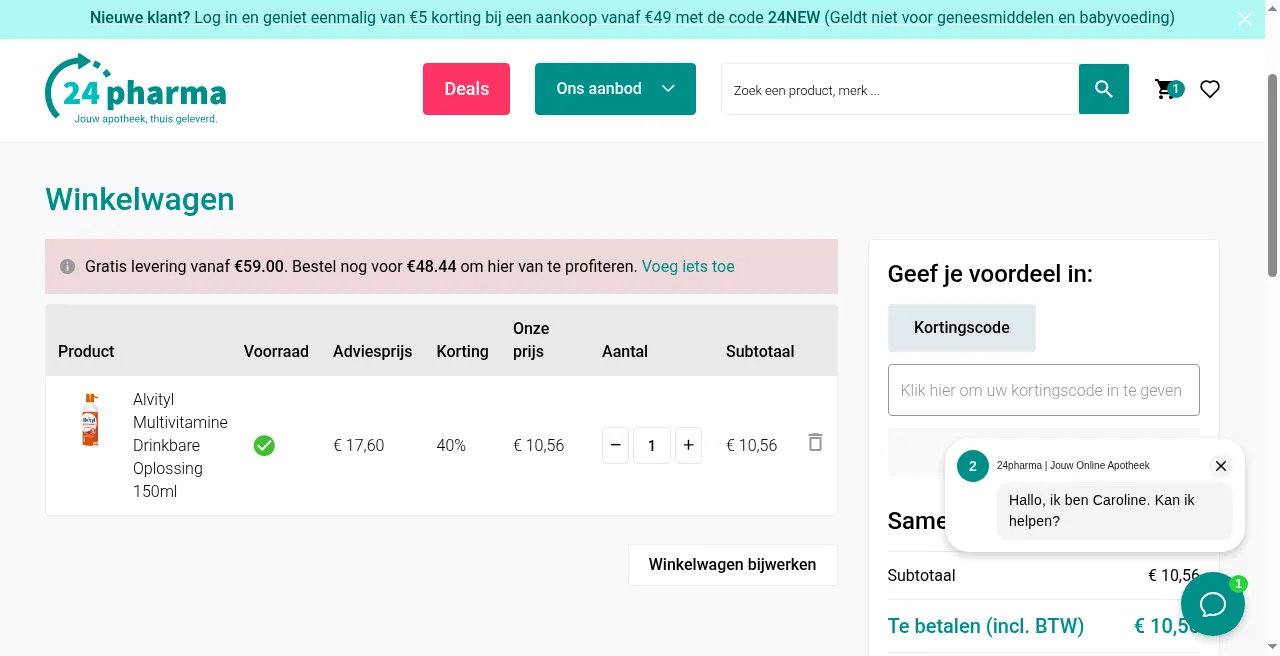
Task: Click the Subtotaal column header
Action: [x=760, y=351]
